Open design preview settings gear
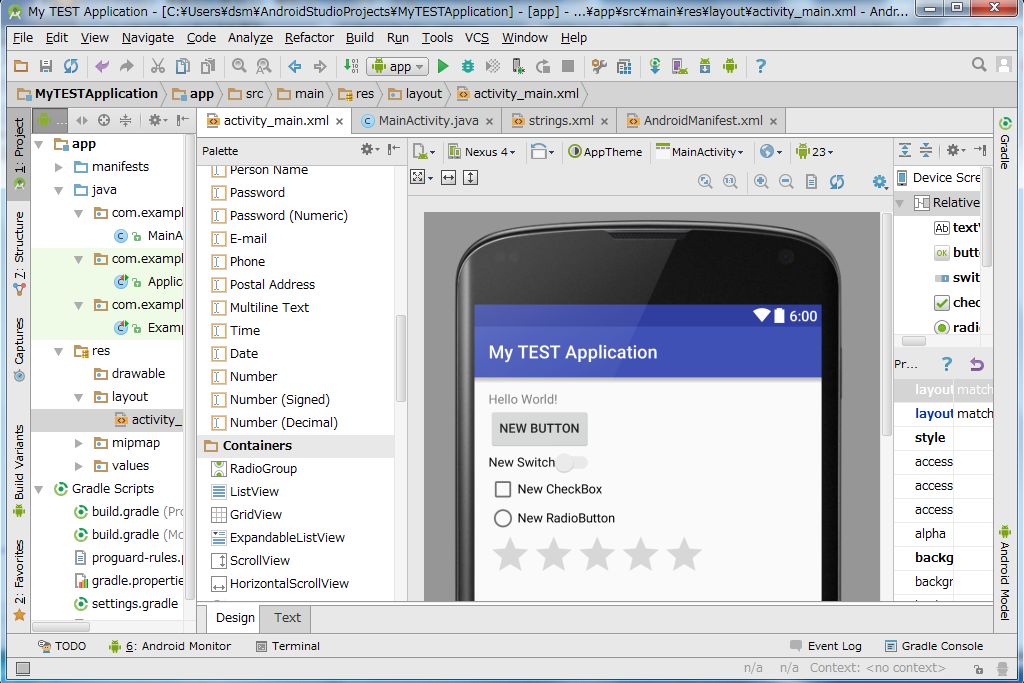1024x683 pixels. (880, 182)
